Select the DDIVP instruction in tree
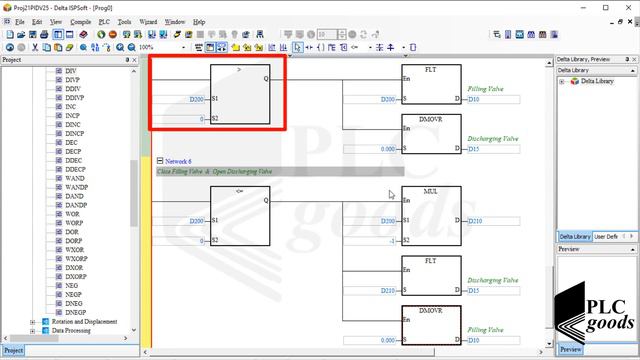This screenshot has height=360, width=640. pyautogui.click(x=75, y=98)
